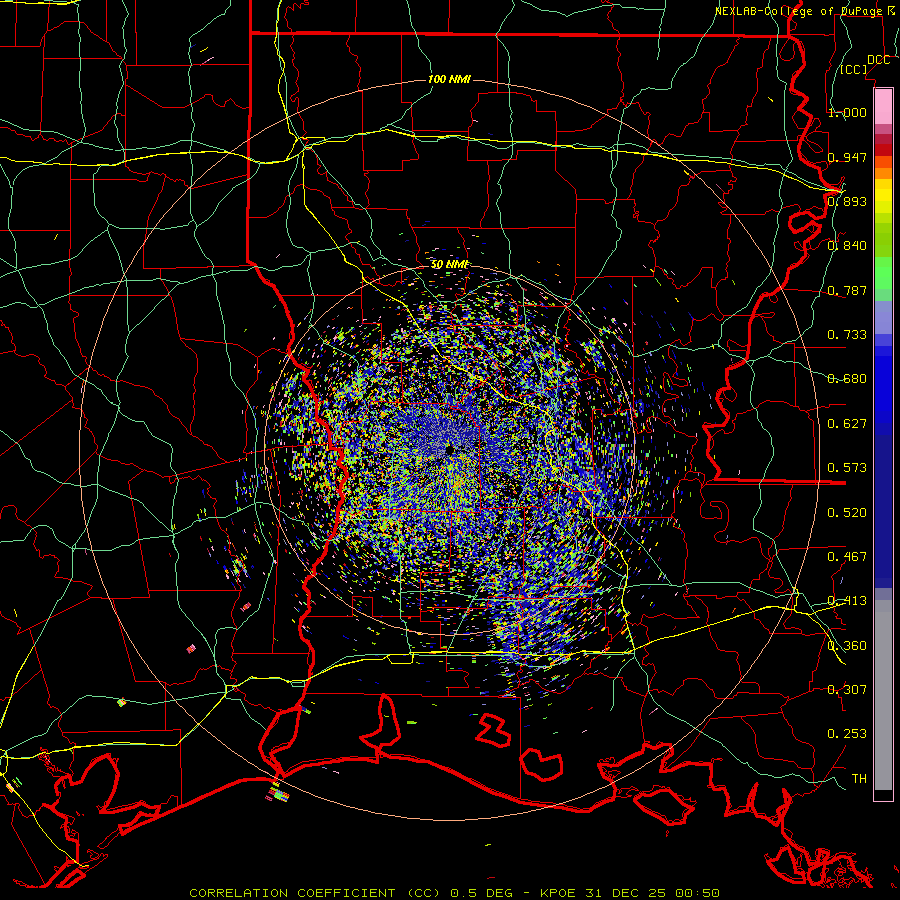Screen dimensions: 900x900
Task: Click the 0.253 legend value
Action: point(847,734)
